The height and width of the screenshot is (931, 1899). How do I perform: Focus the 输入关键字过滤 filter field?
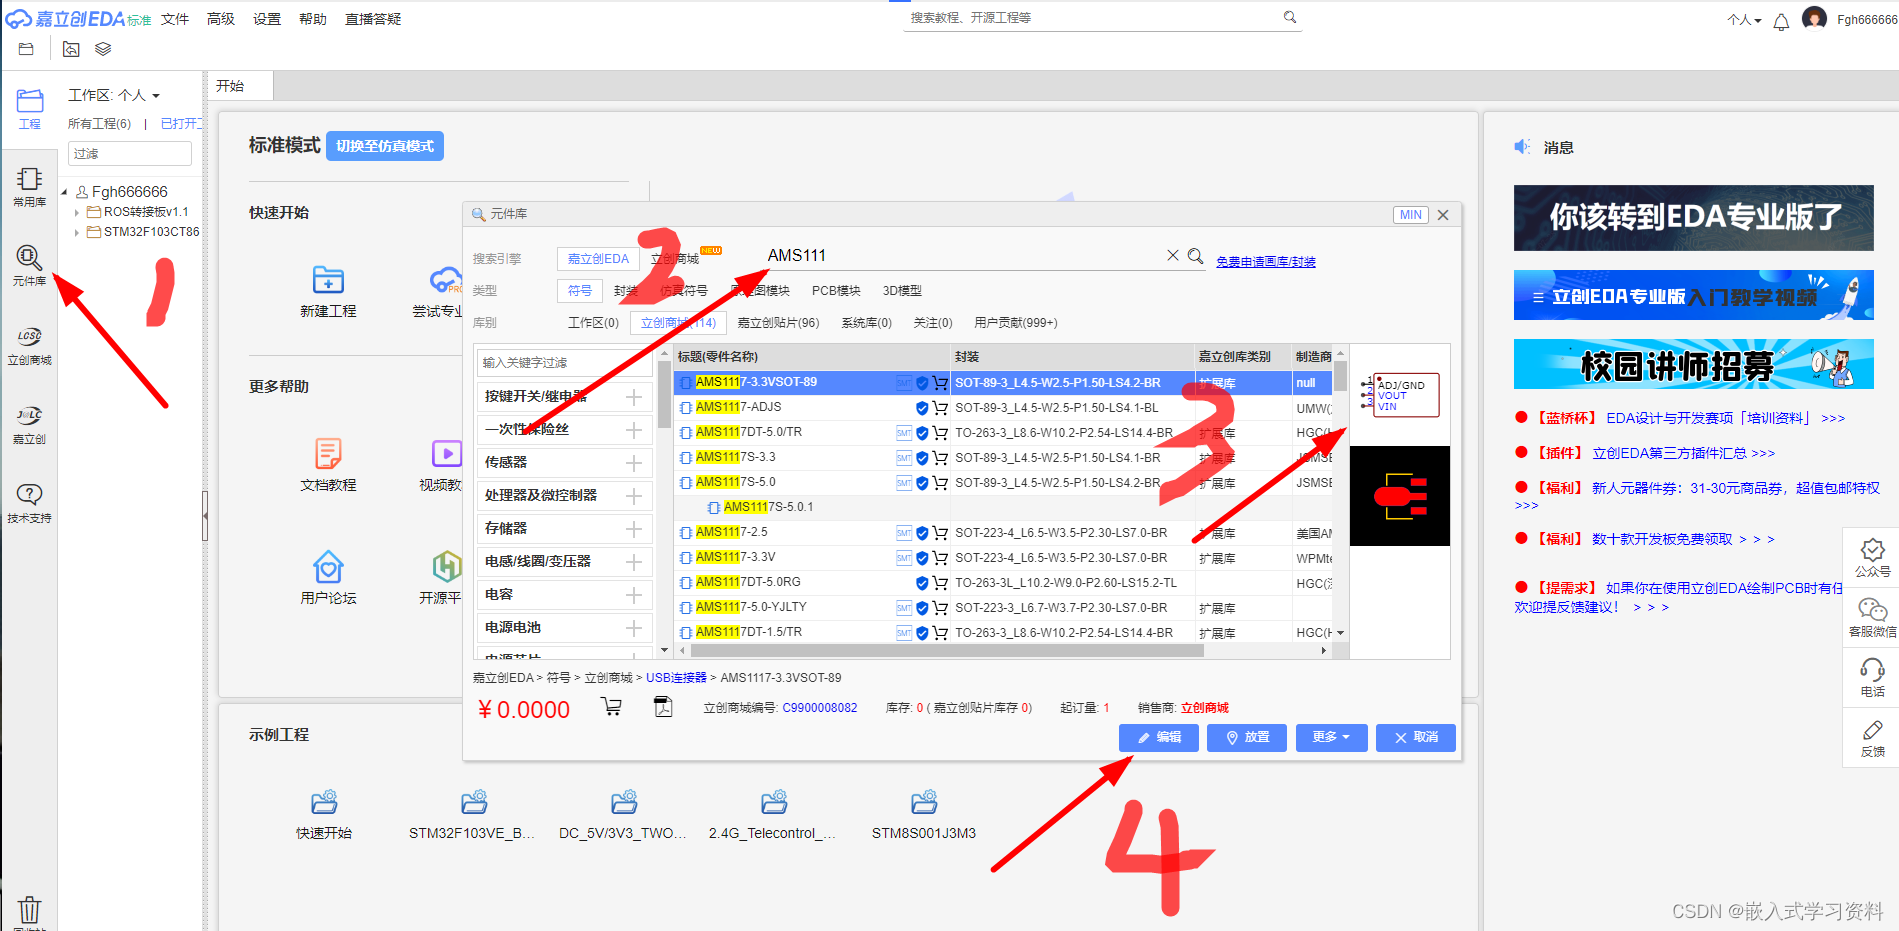pyautogui.click(x=565, y=362)
